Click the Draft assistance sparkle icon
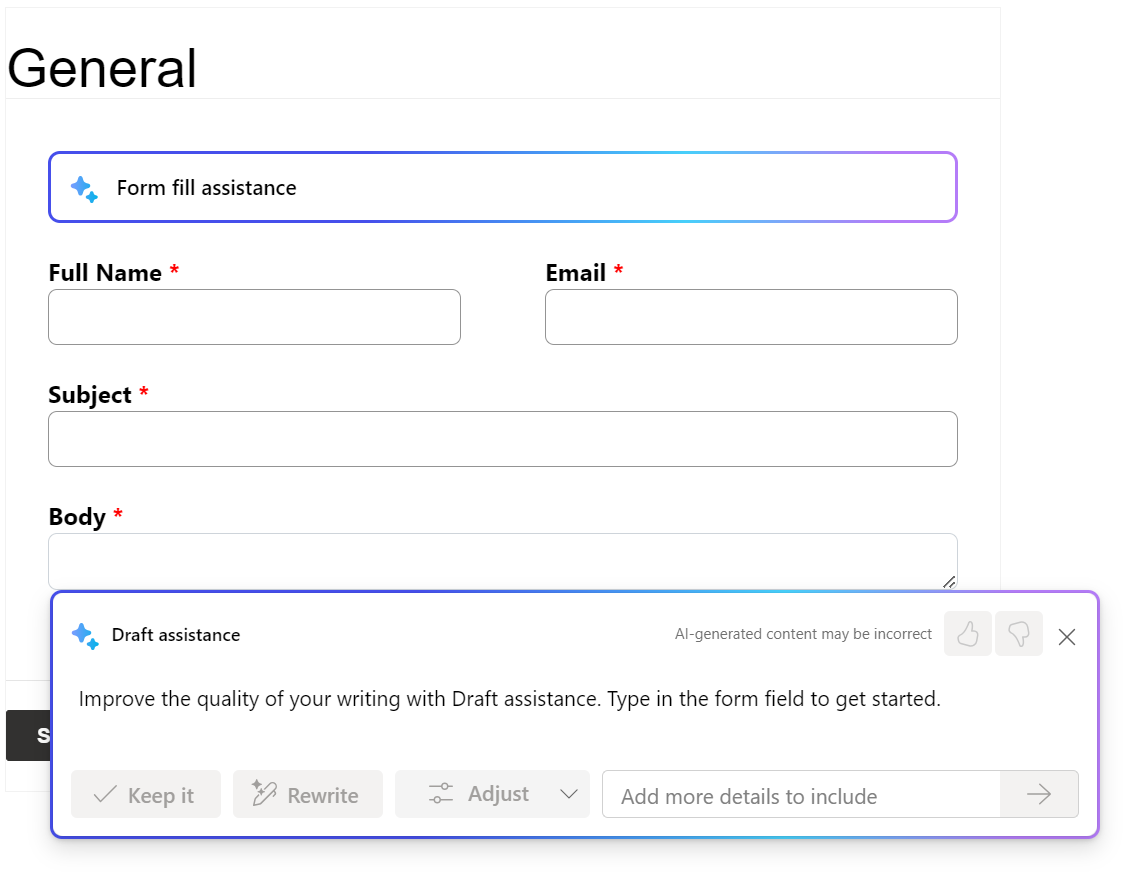1132x884 pixels. [84, 635]
